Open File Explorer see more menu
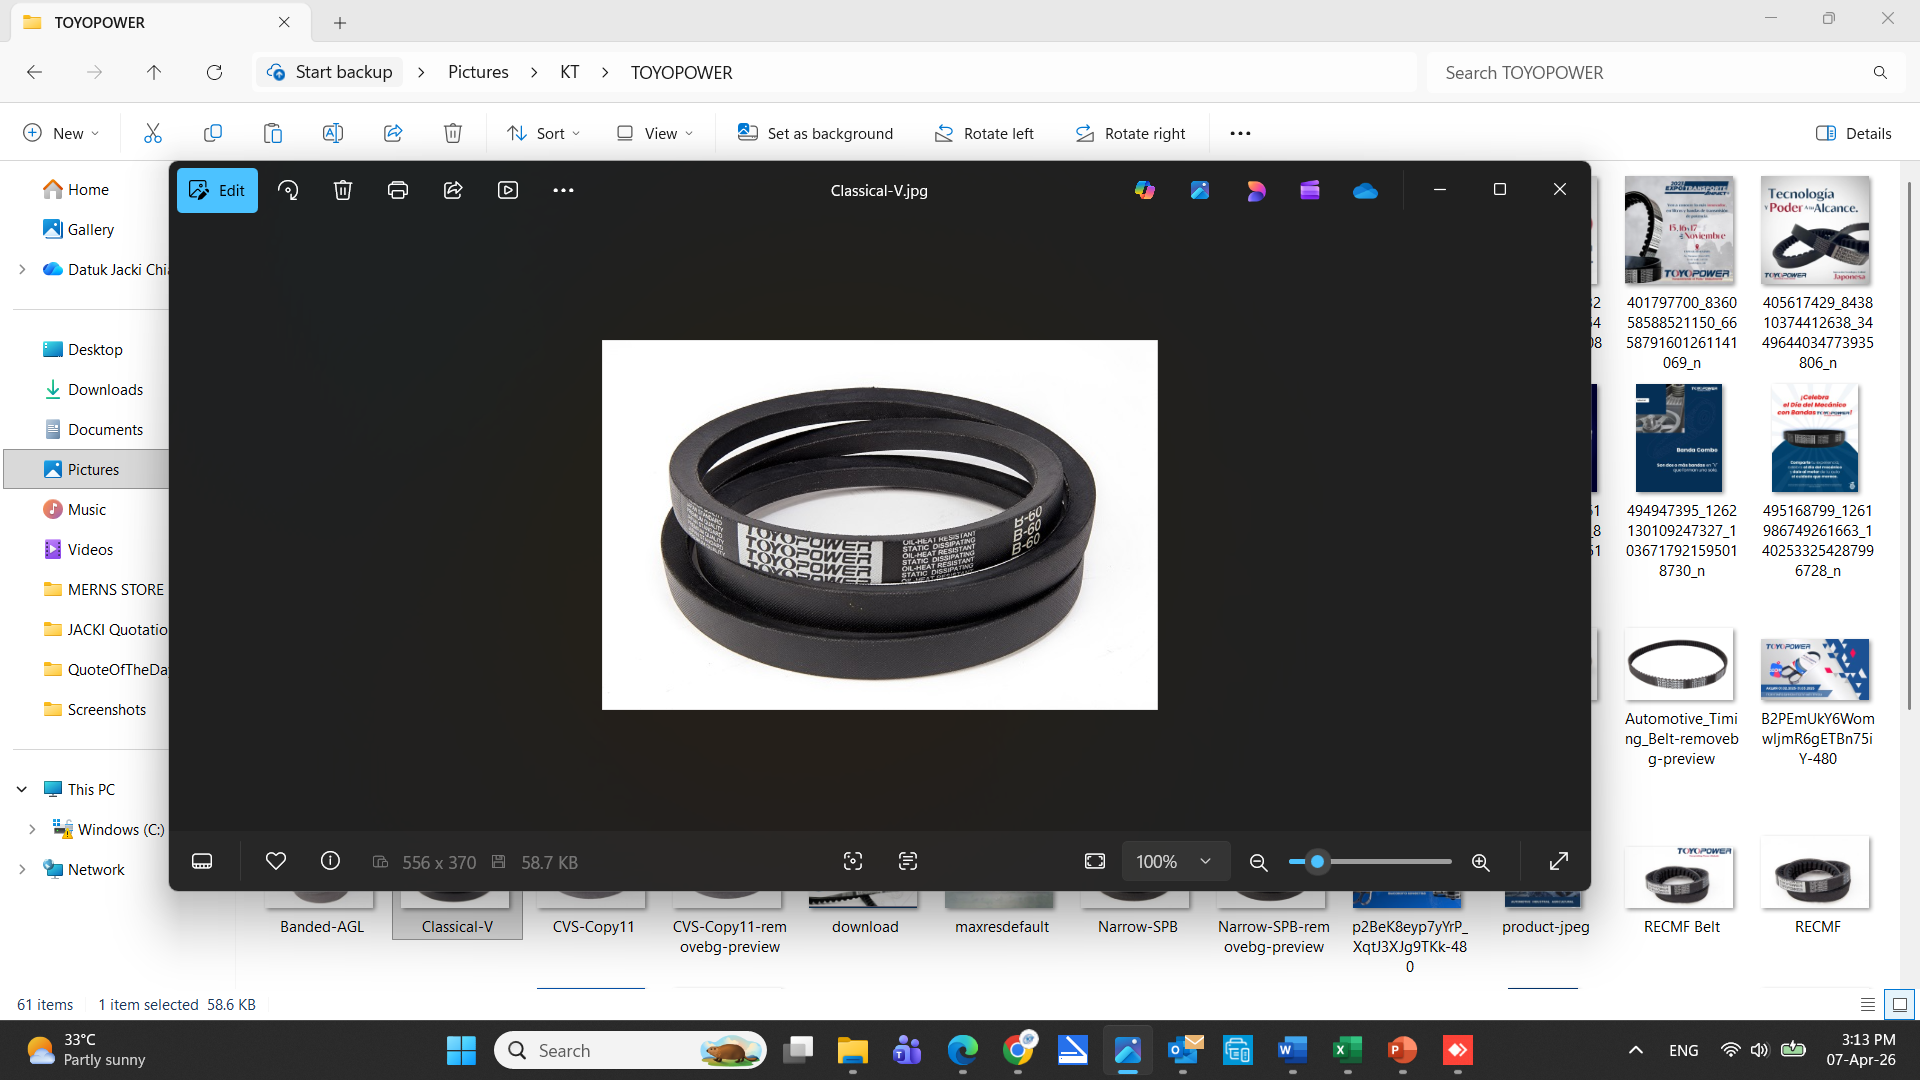Screen dimensions: 1920x1080 pyautogui.click(x=1240, y=133)
